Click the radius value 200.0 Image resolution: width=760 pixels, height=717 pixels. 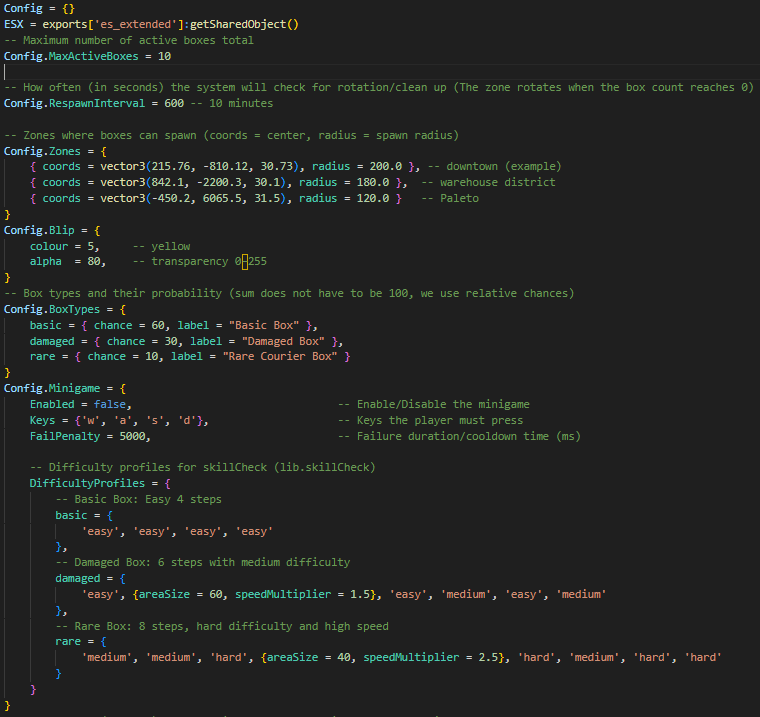point(386,166)
